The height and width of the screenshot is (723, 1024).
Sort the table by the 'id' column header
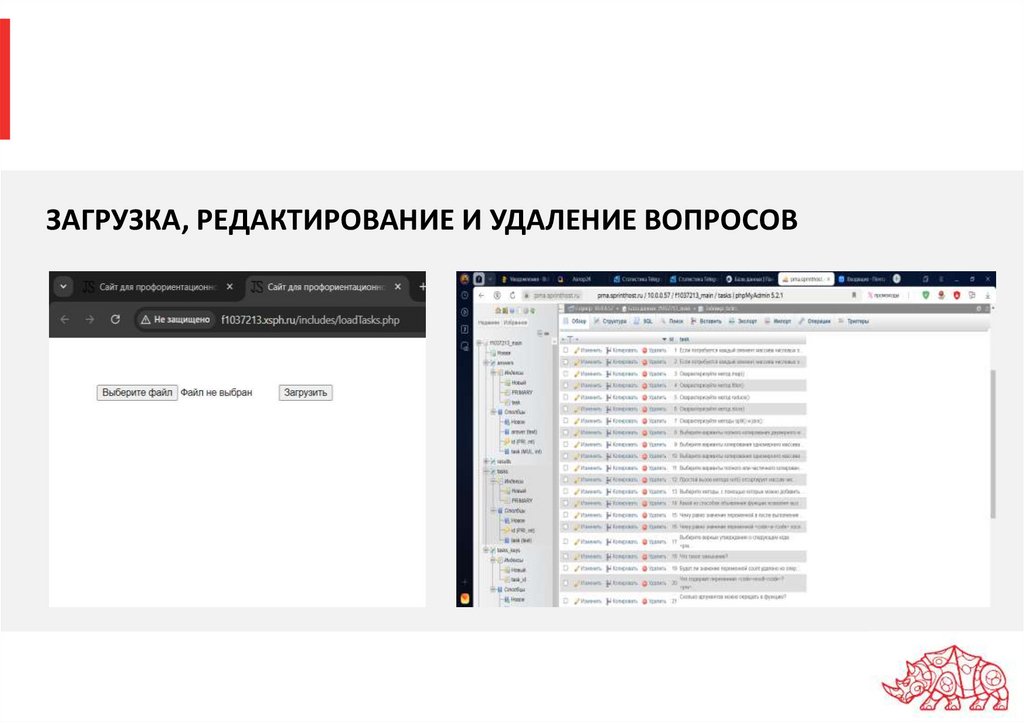coord(671,340)
